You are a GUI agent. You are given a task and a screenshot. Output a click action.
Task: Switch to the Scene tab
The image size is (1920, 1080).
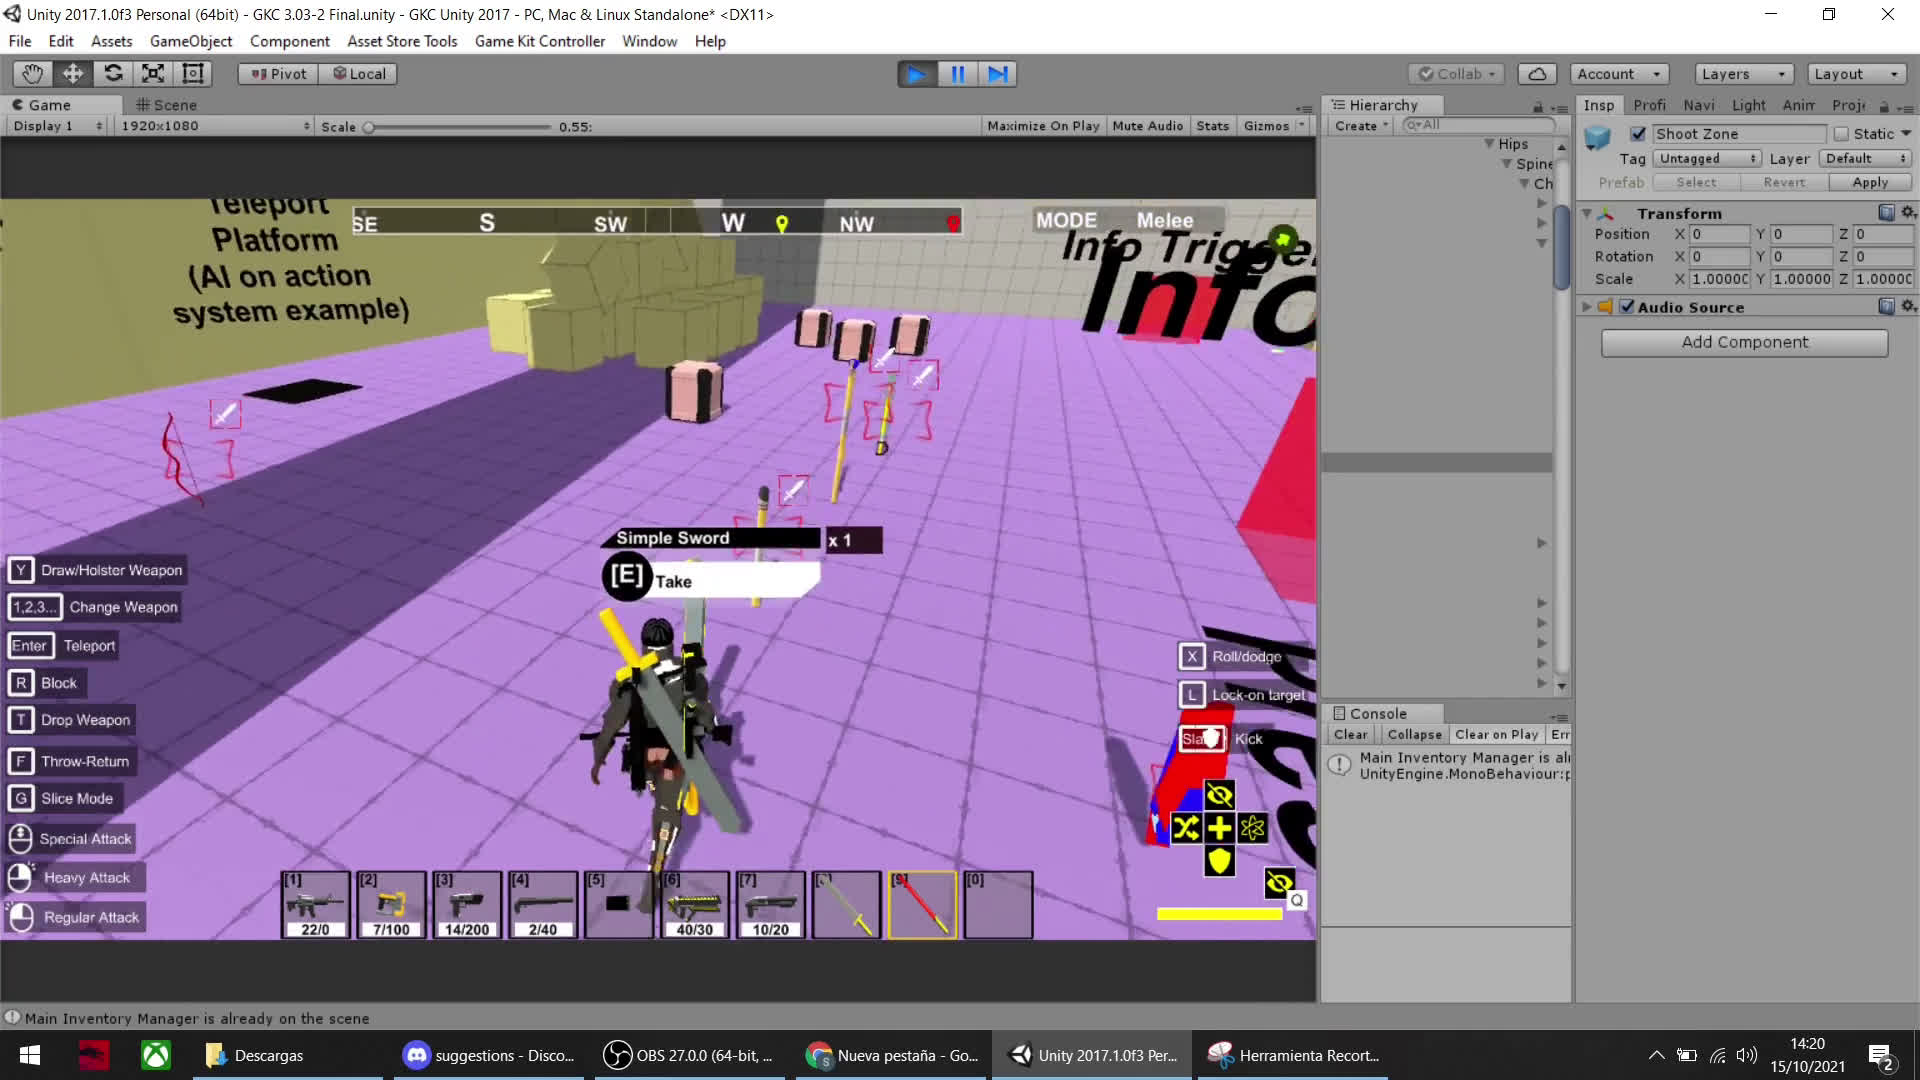click(x=166, y=105)
